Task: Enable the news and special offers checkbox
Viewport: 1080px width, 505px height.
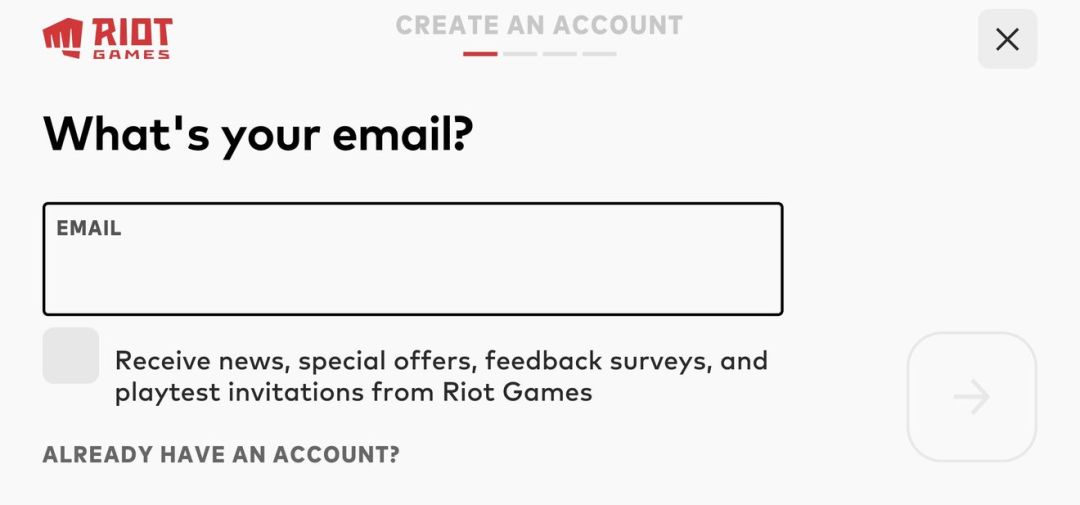Action: [x=71, y=355]
